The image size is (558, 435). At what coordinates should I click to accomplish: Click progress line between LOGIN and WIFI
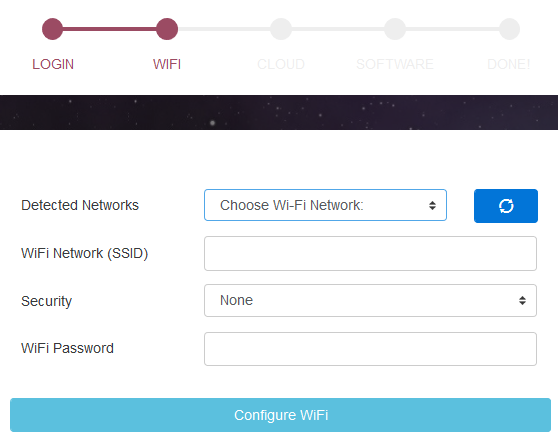pyautogui.click(x=110, y=29)
